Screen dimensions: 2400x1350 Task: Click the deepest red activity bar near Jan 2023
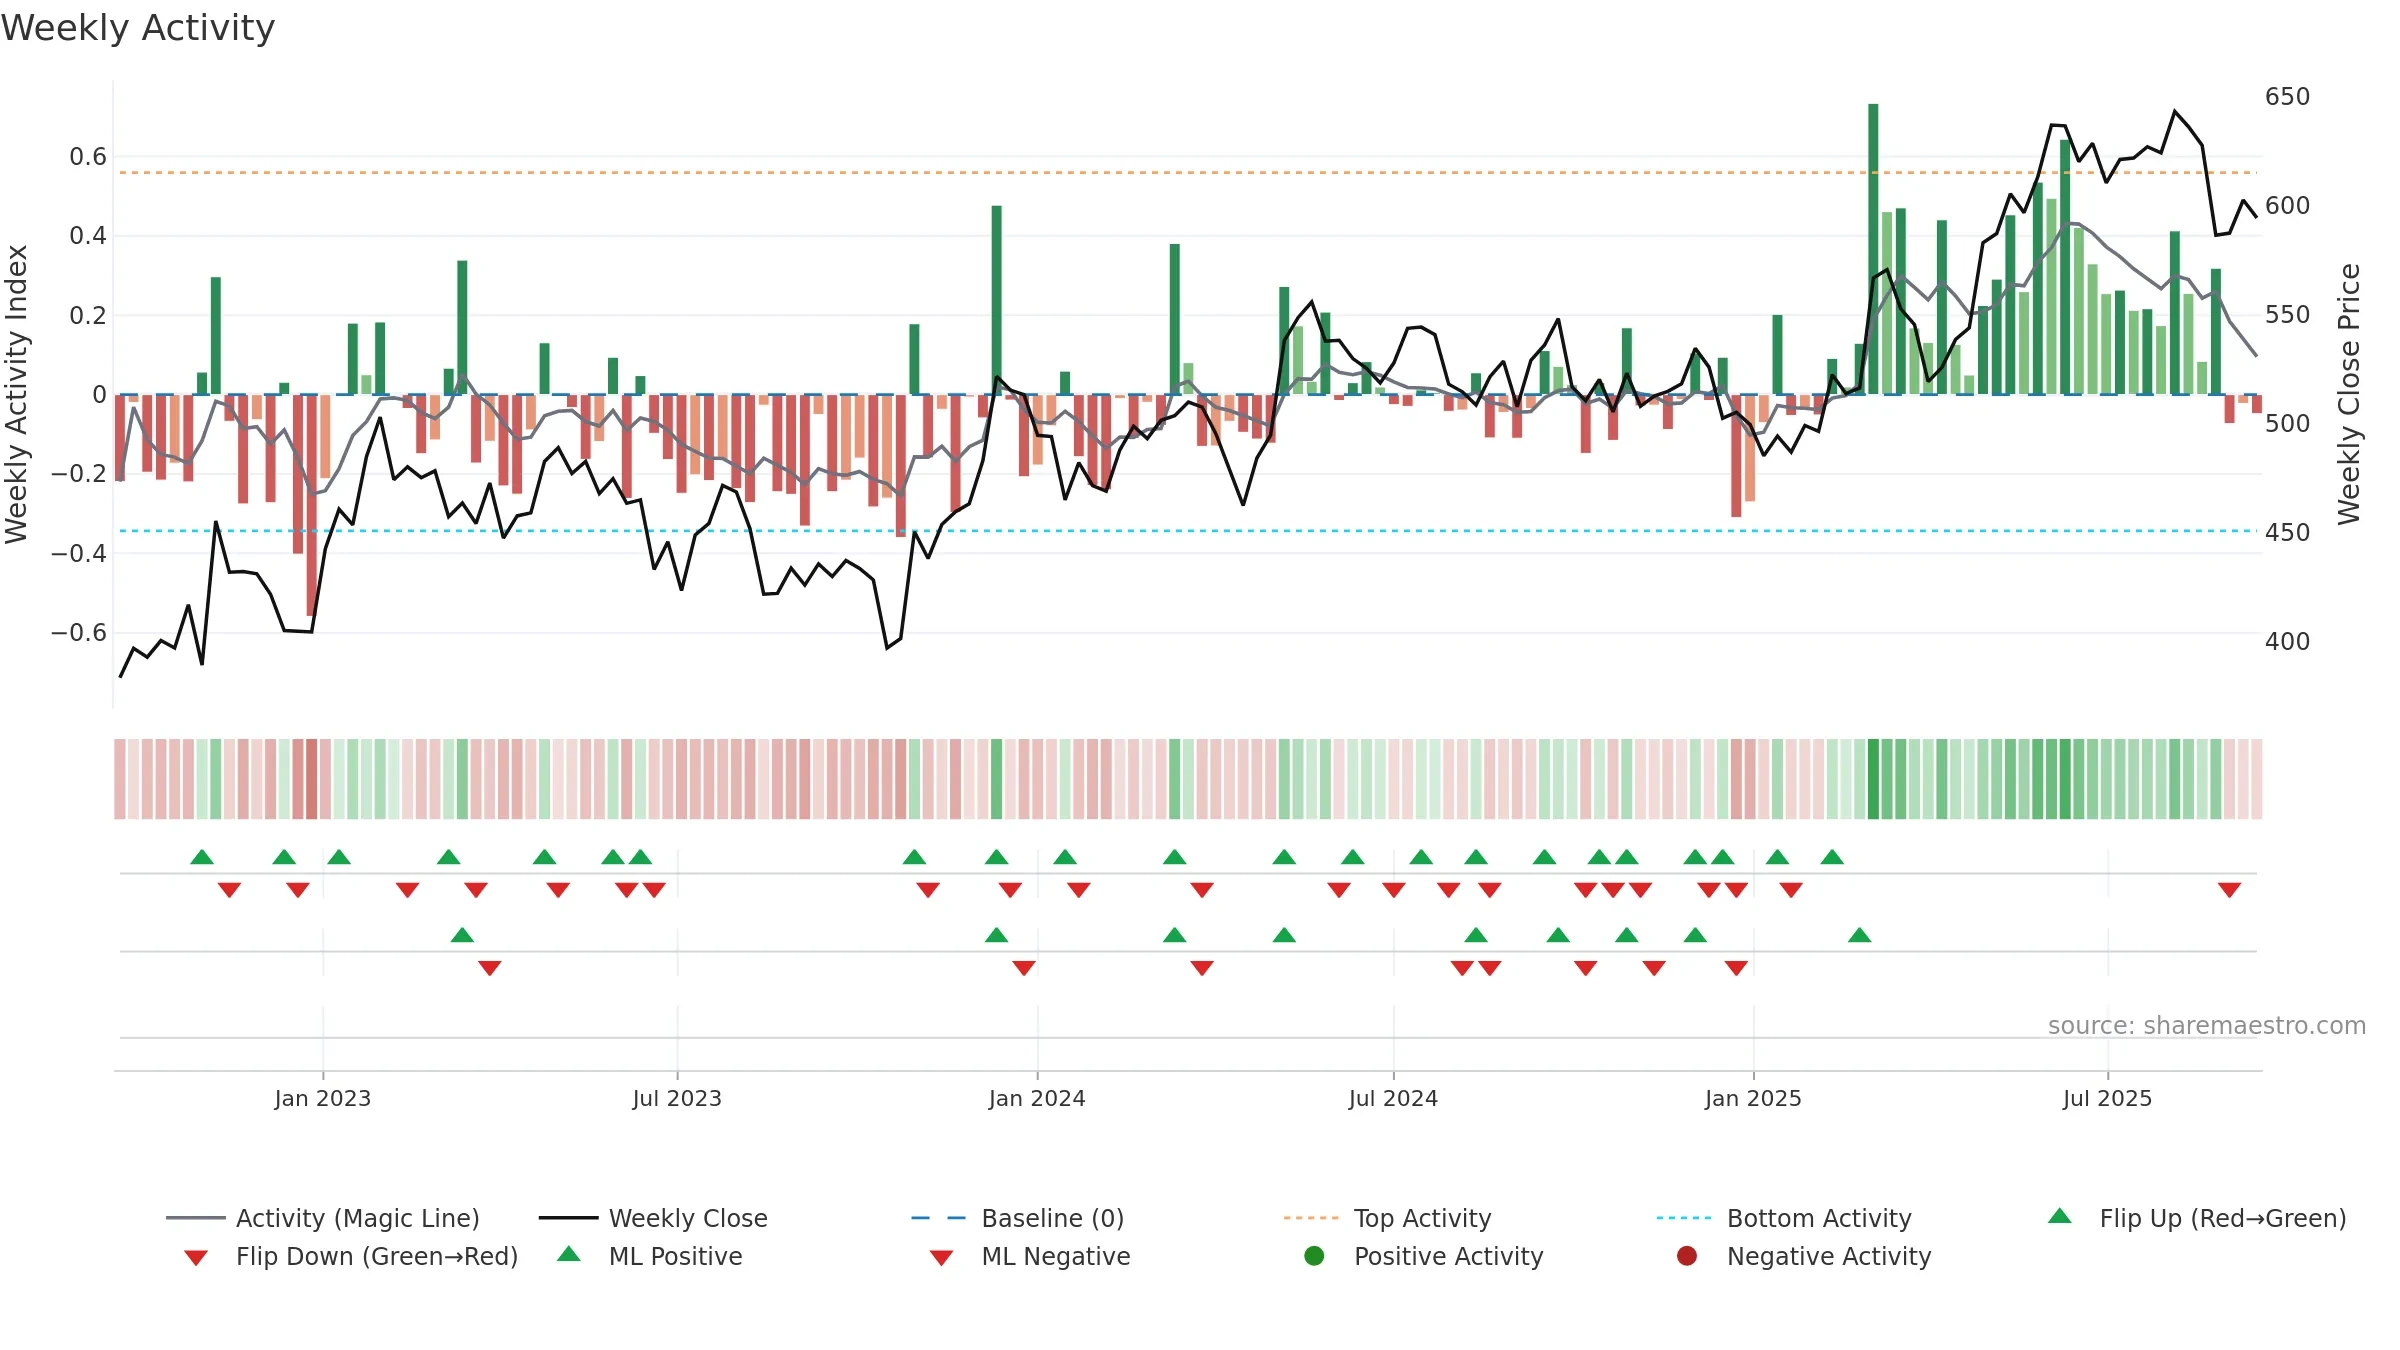[x=311, y=505]
